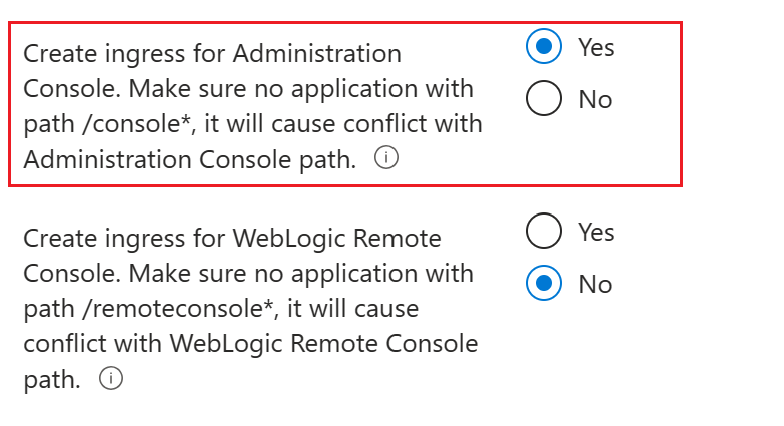Screen dimensions: 784x426
Task: Click the "Yes" label text for Remote Console
Action: (x=596, y=232)
